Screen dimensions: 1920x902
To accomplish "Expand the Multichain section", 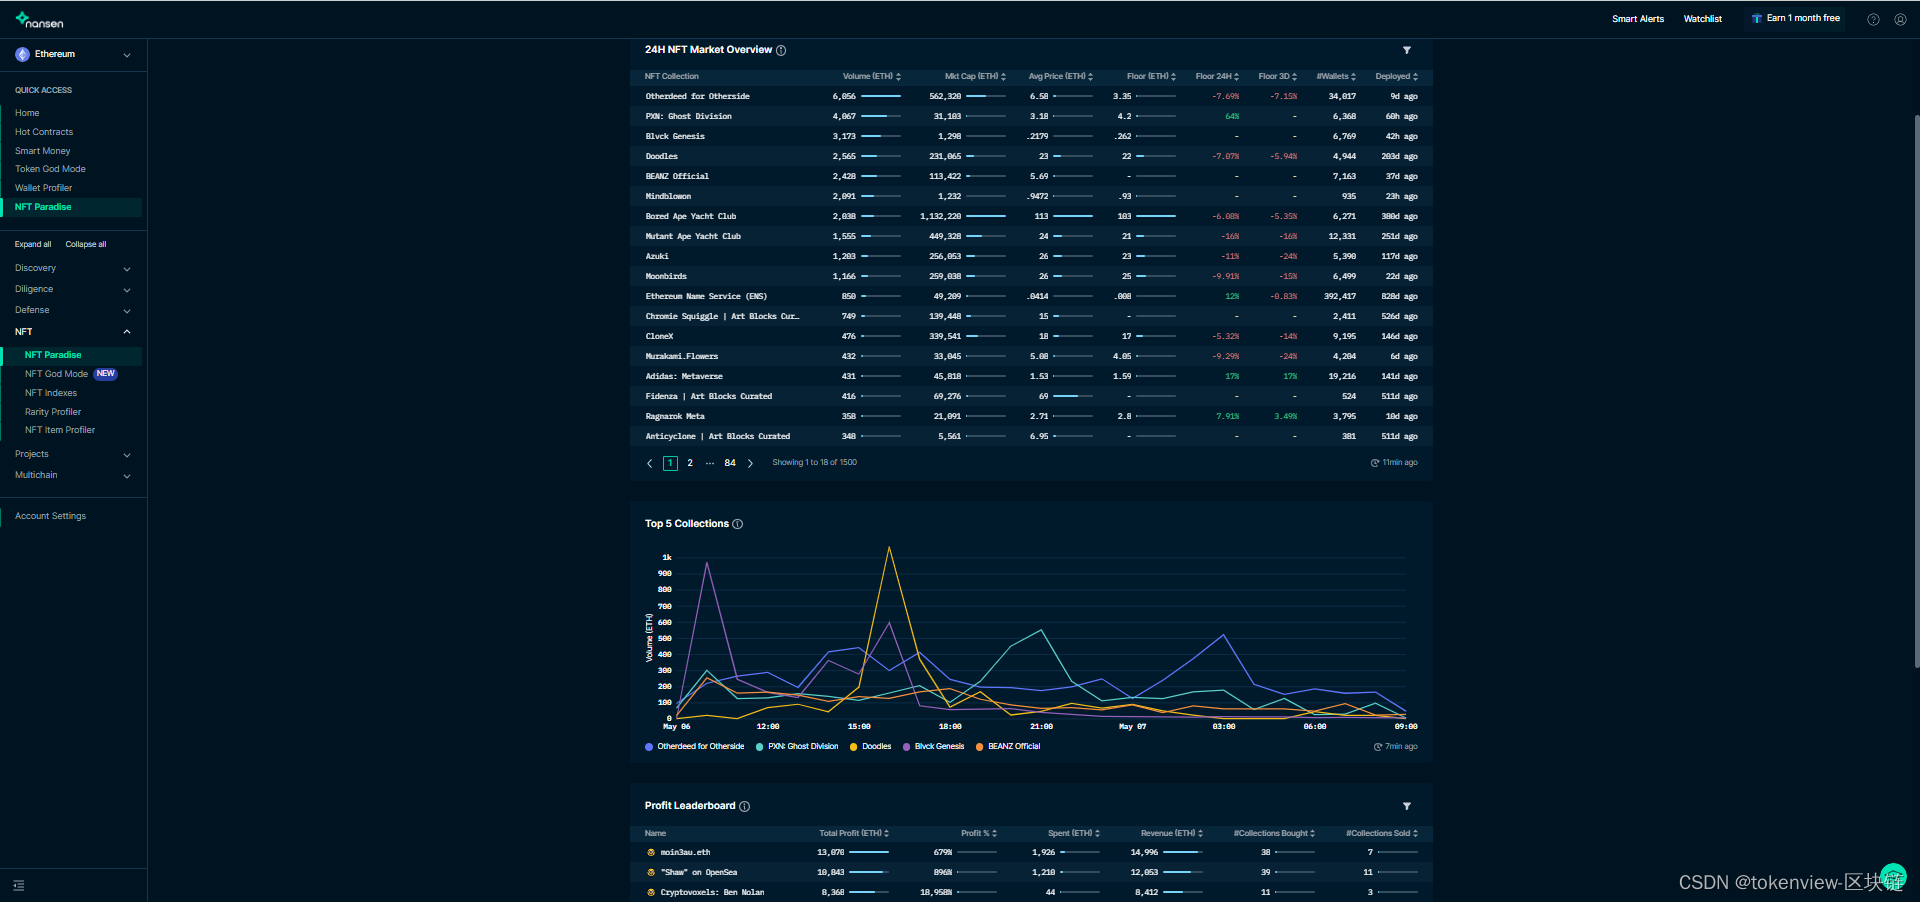I will tap(73, 475).
